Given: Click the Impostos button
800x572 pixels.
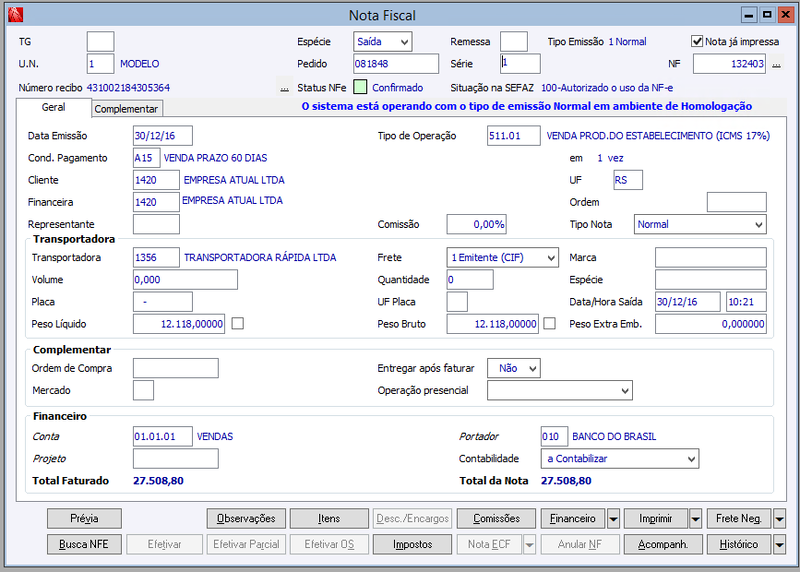Looking at the screenshot, I should pyautogui.click(x=412, y=544).
